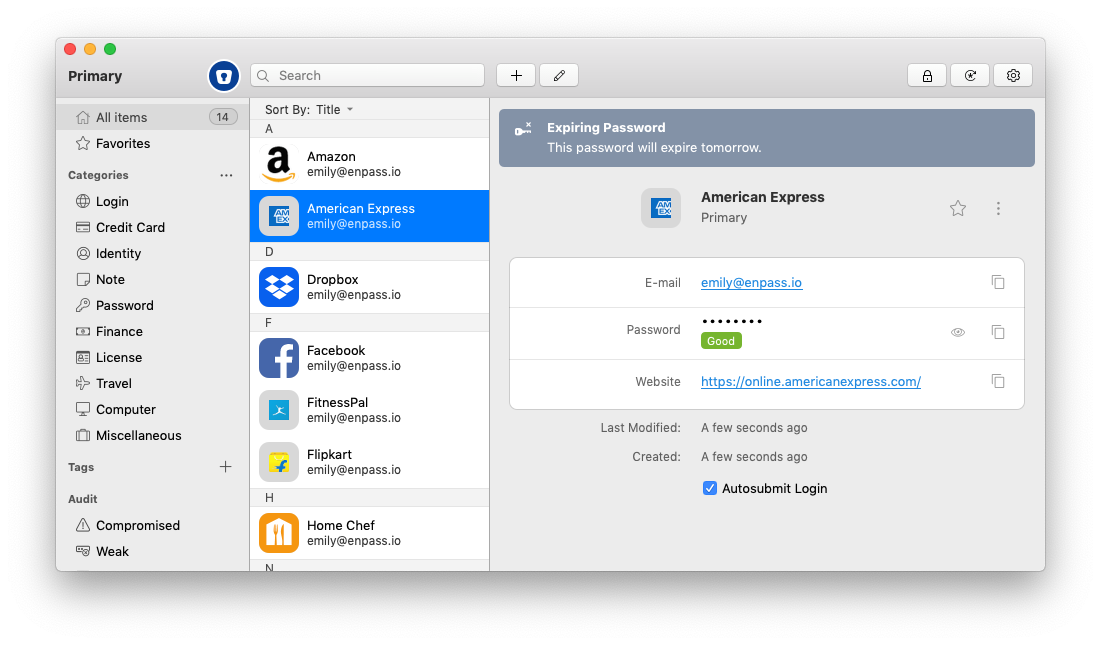1101x645 pixels.
Task: Select the Amazon item in list
Action: pyautogui.click(x=369, y=164)
